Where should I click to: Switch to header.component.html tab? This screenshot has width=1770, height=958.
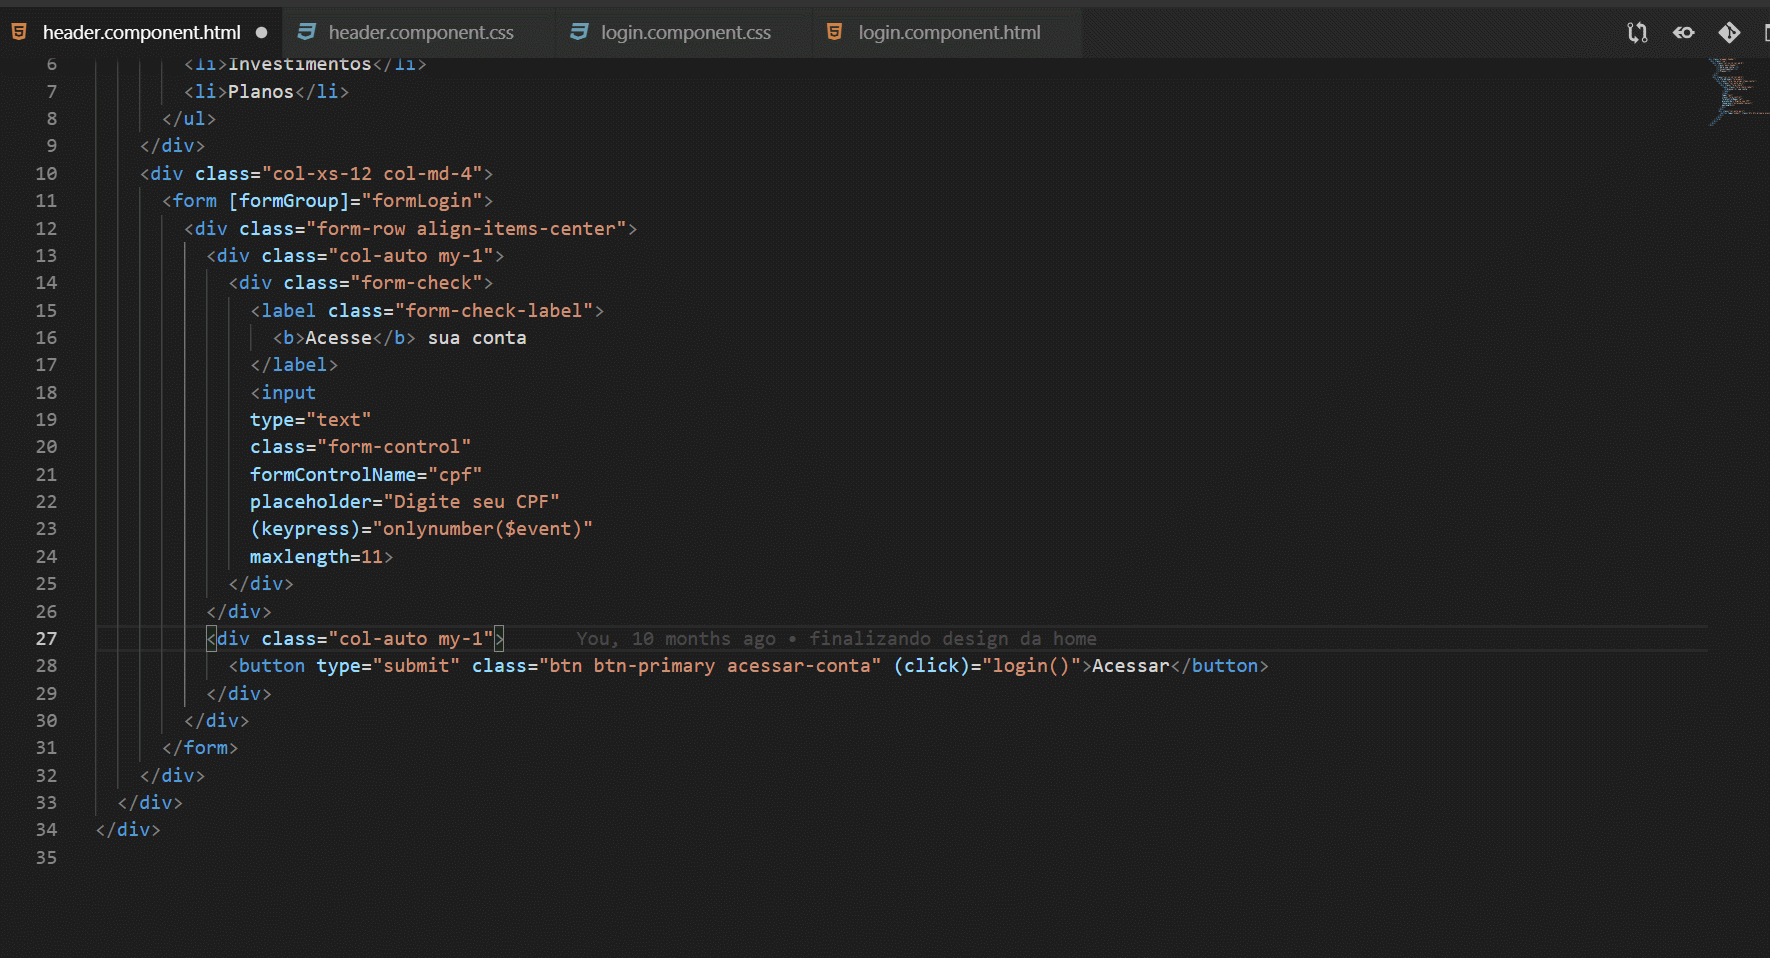coord(141,32)
